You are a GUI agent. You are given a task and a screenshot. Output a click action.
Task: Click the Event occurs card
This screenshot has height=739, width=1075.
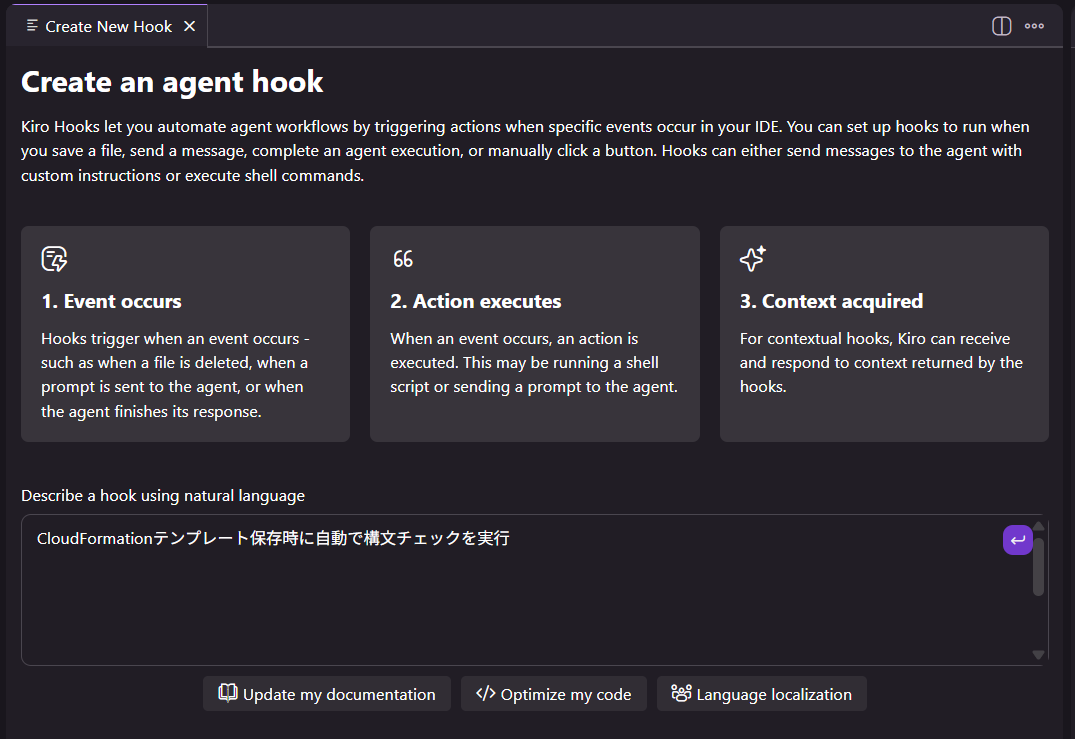(x=185, y=333)
